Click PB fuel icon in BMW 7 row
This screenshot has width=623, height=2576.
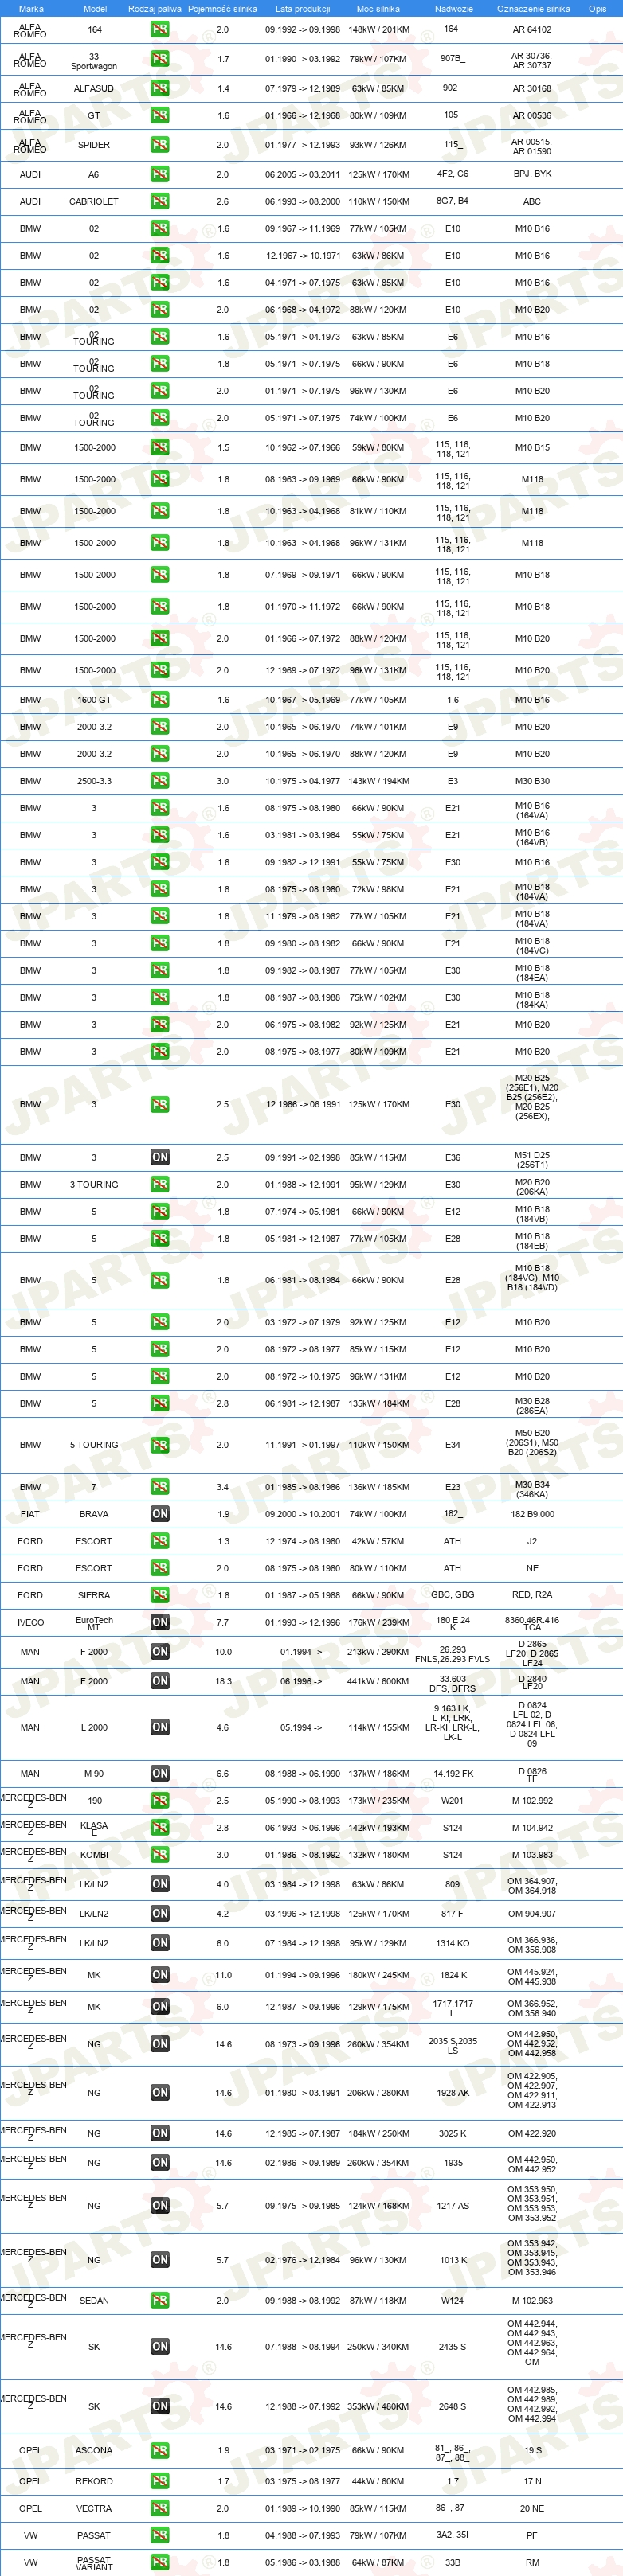pos(159,1487)
